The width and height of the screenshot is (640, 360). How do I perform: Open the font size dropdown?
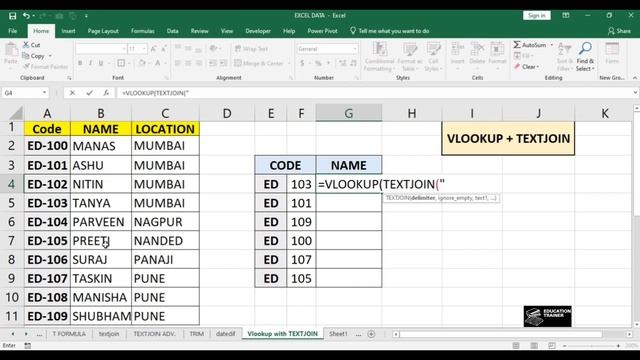[144, 49]
